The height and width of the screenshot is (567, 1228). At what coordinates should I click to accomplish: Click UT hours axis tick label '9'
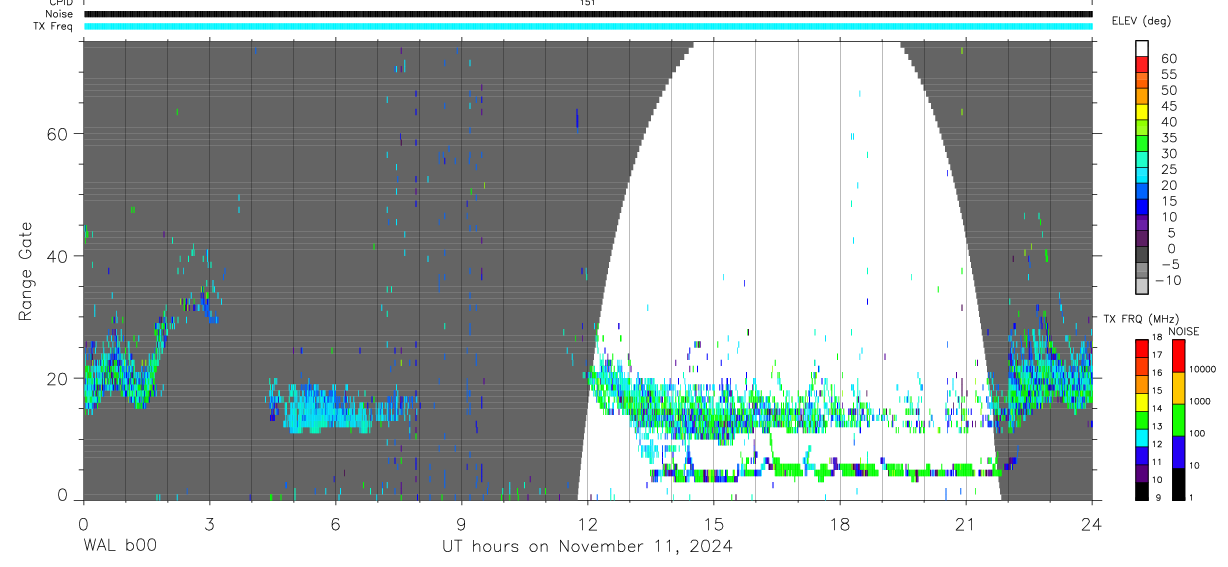point(461,523)
